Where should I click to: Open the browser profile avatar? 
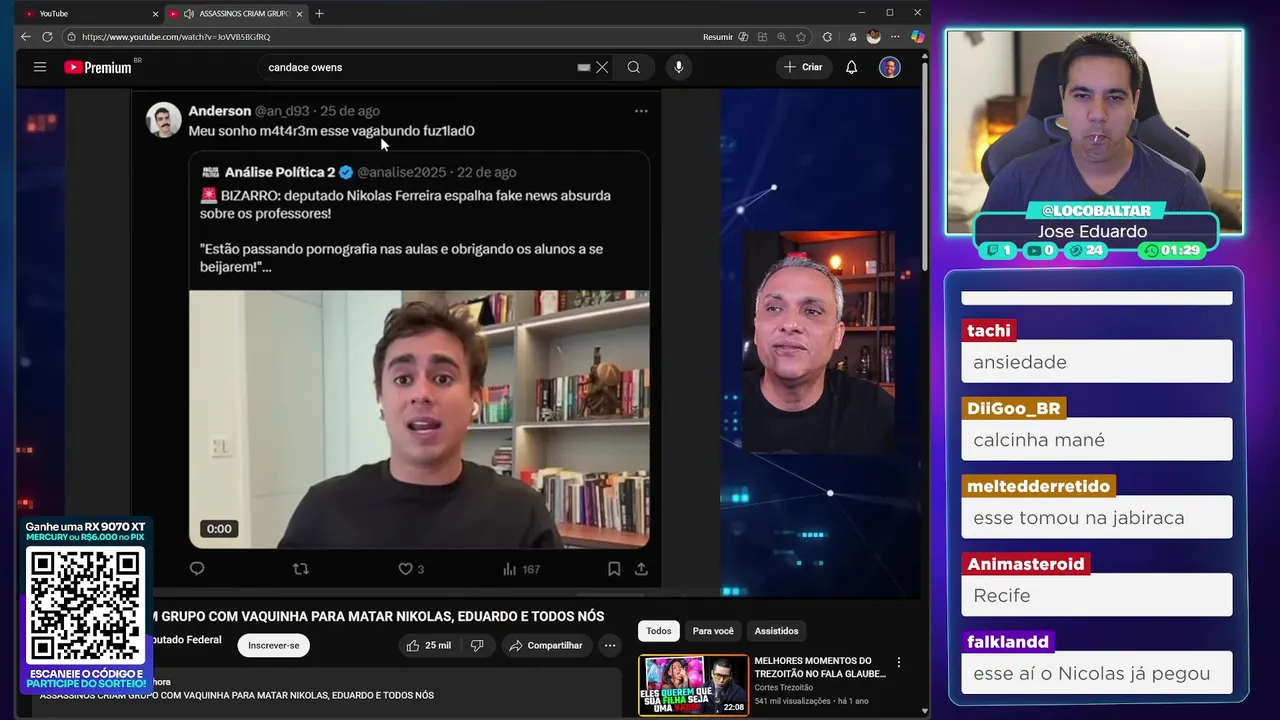[x=873, y=37]
